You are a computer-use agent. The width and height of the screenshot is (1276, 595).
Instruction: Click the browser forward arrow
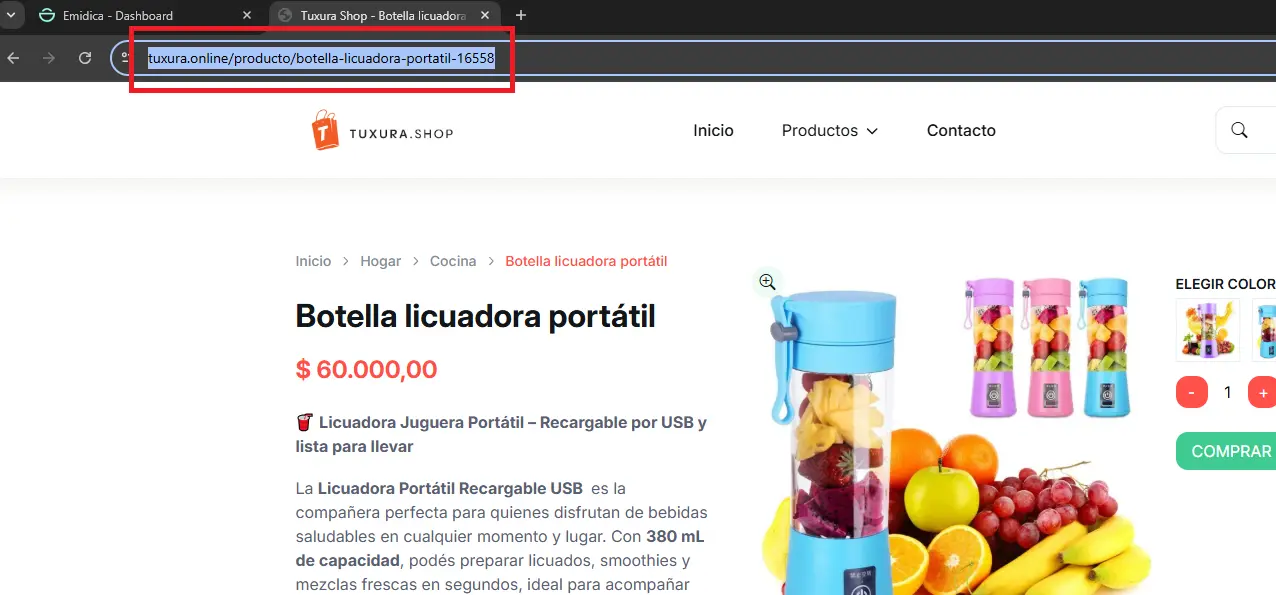49,58
